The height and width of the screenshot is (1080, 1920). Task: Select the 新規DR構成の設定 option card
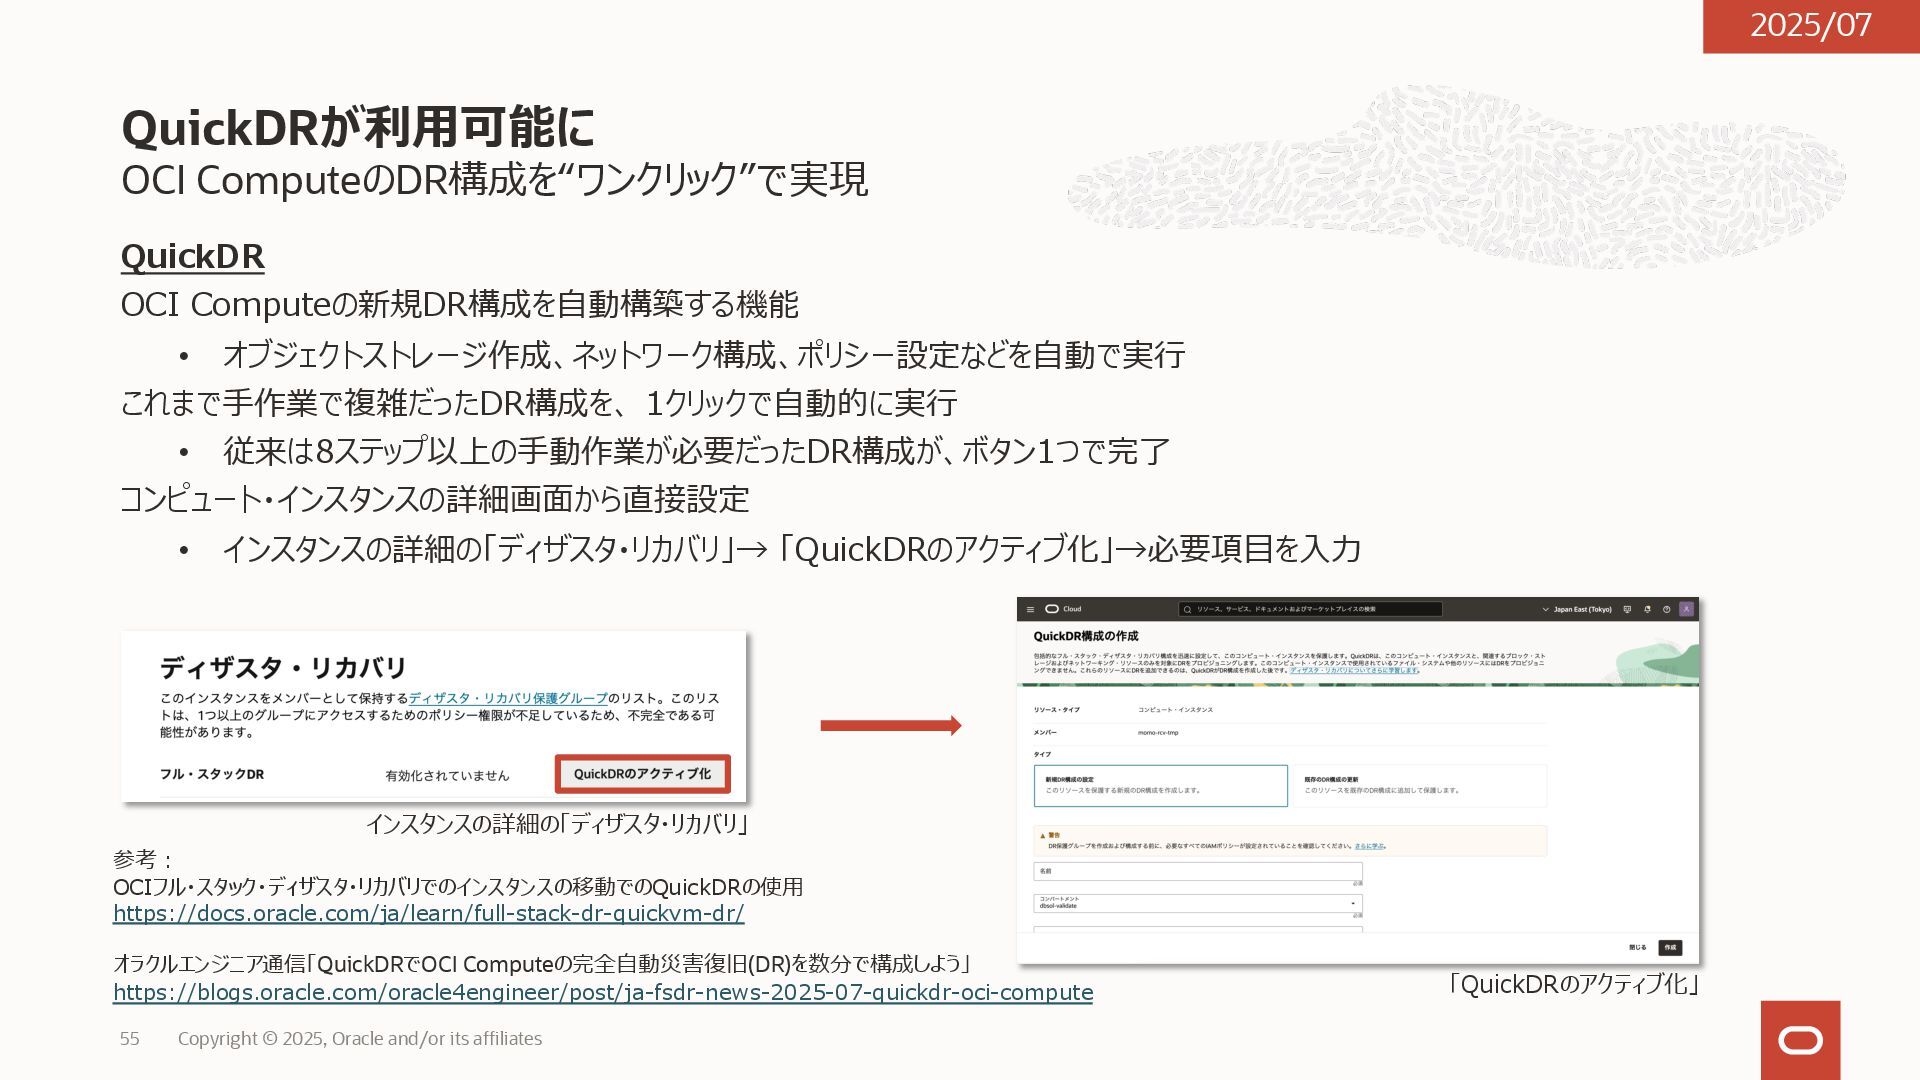click(x=1160, y=786)
